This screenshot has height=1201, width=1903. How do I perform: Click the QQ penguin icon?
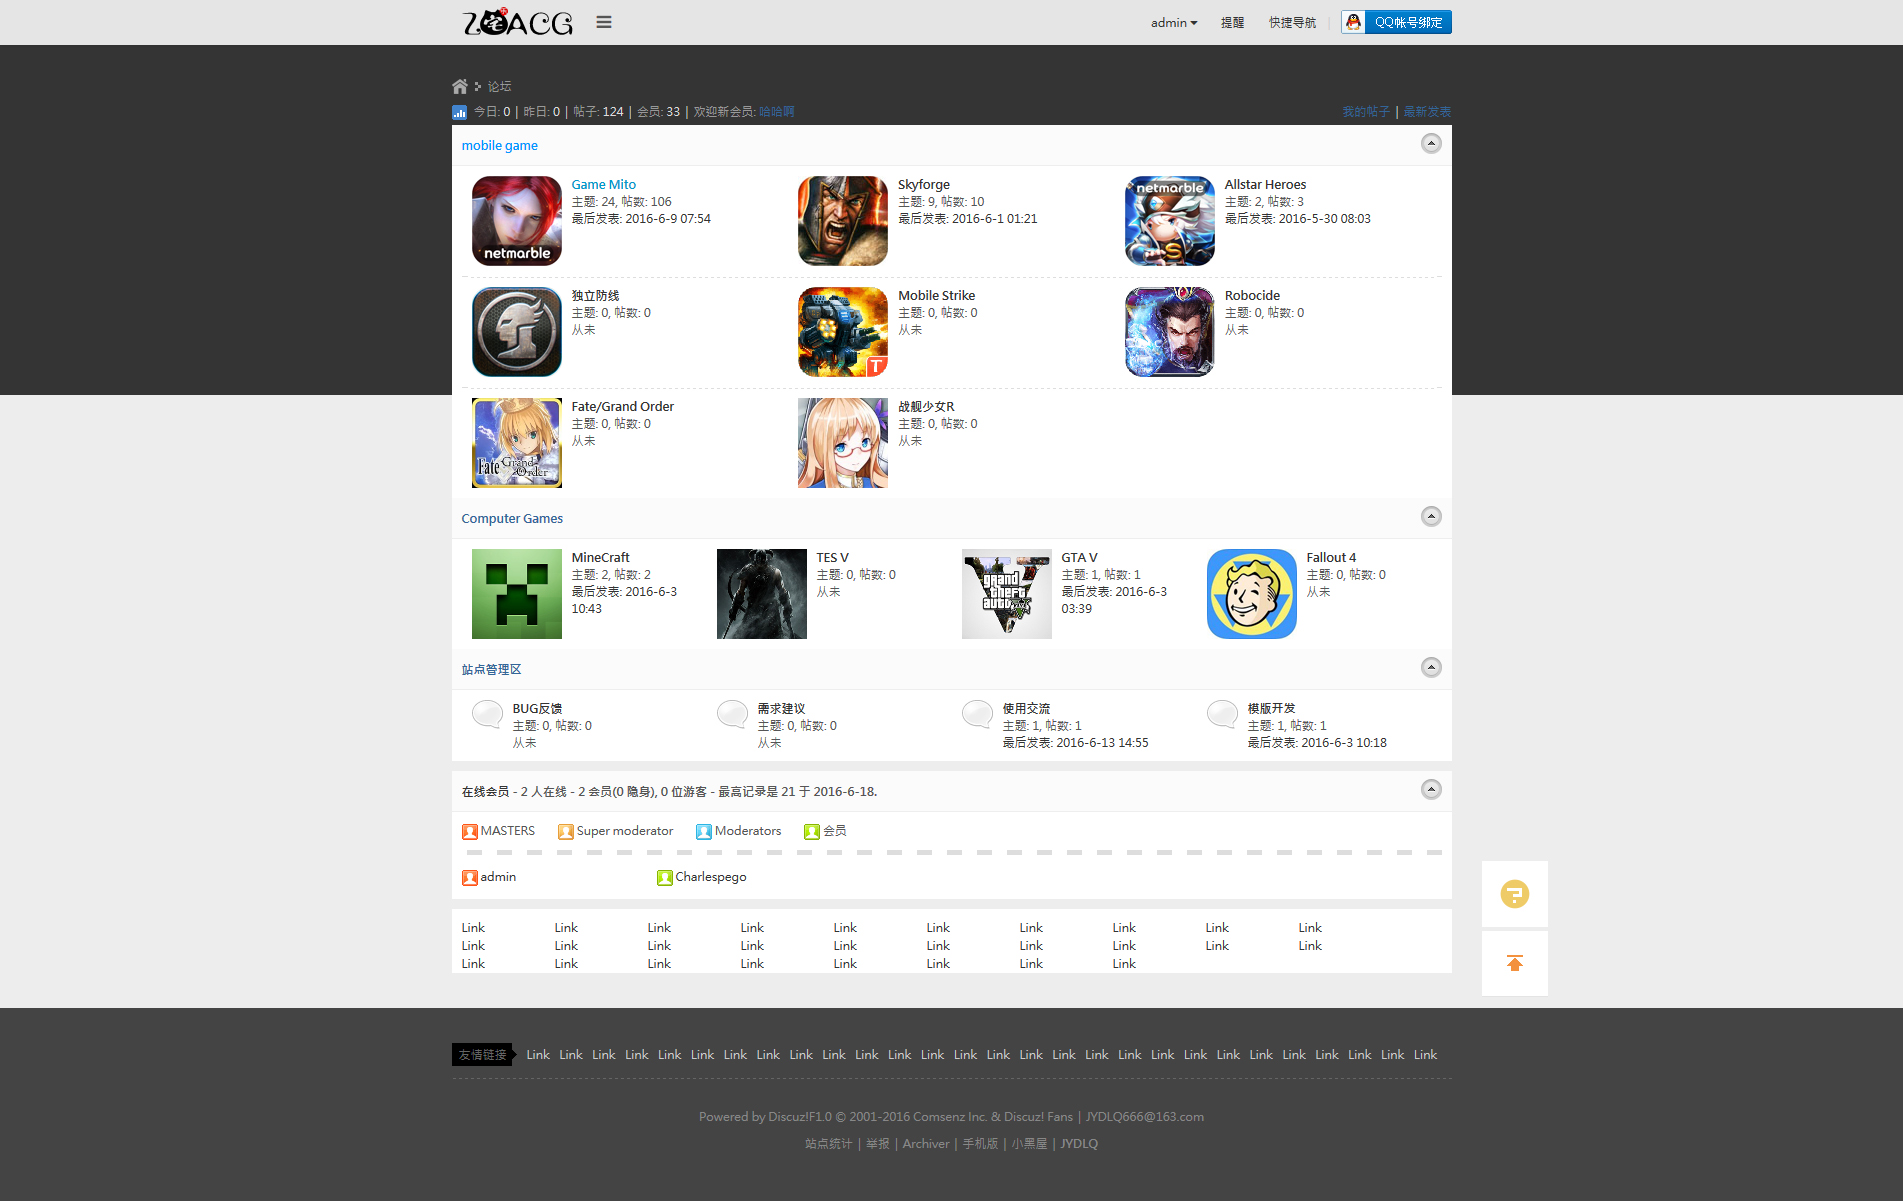pyautogui.click(x=1354, y=22)
